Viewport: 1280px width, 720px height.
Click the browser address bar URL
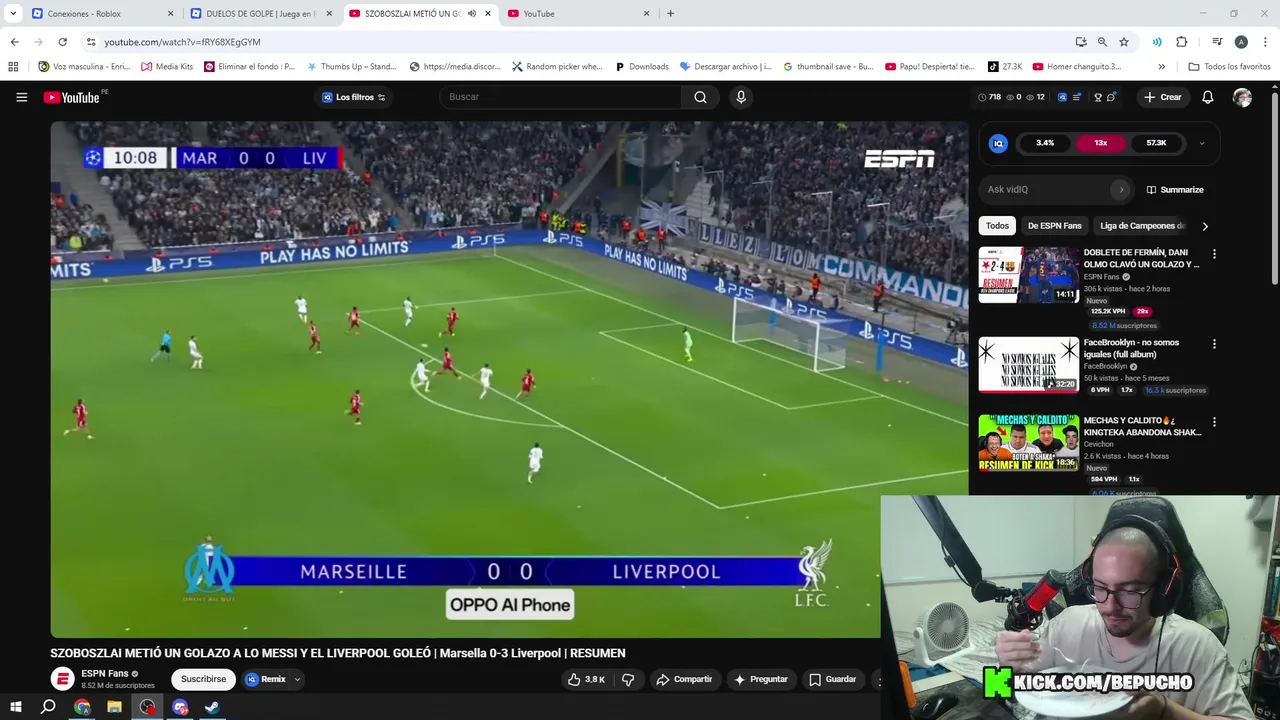click(182, 42)
